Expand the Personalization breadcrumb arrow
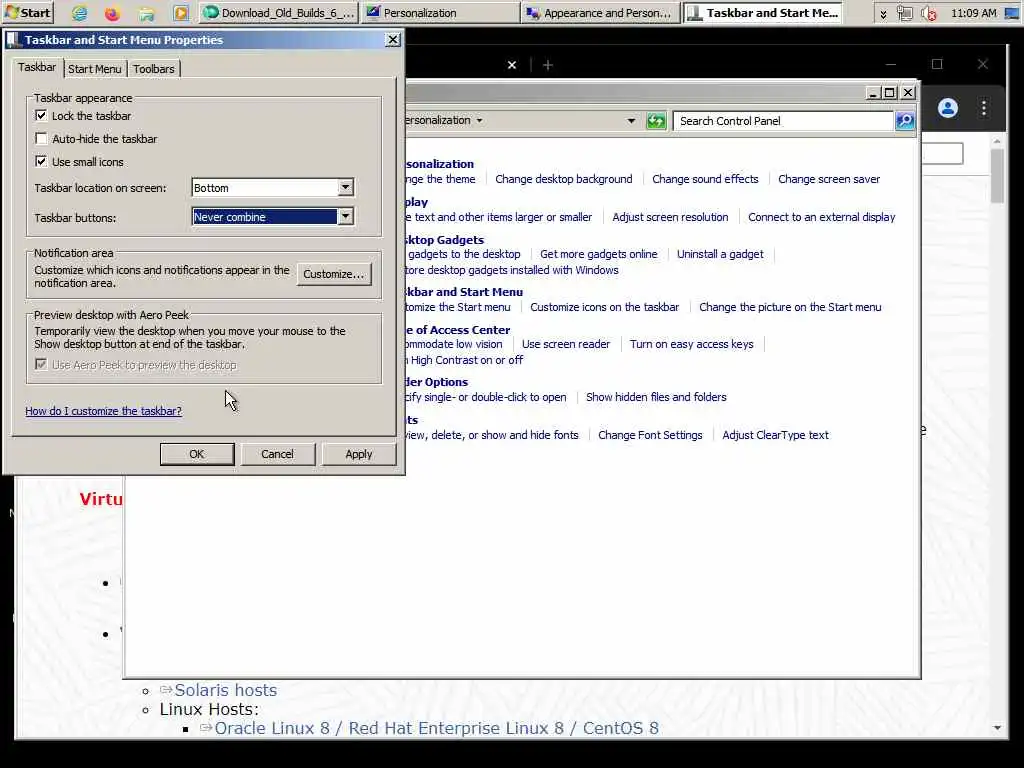This screenshot has width=1024, height=768. tap(479, 120)
